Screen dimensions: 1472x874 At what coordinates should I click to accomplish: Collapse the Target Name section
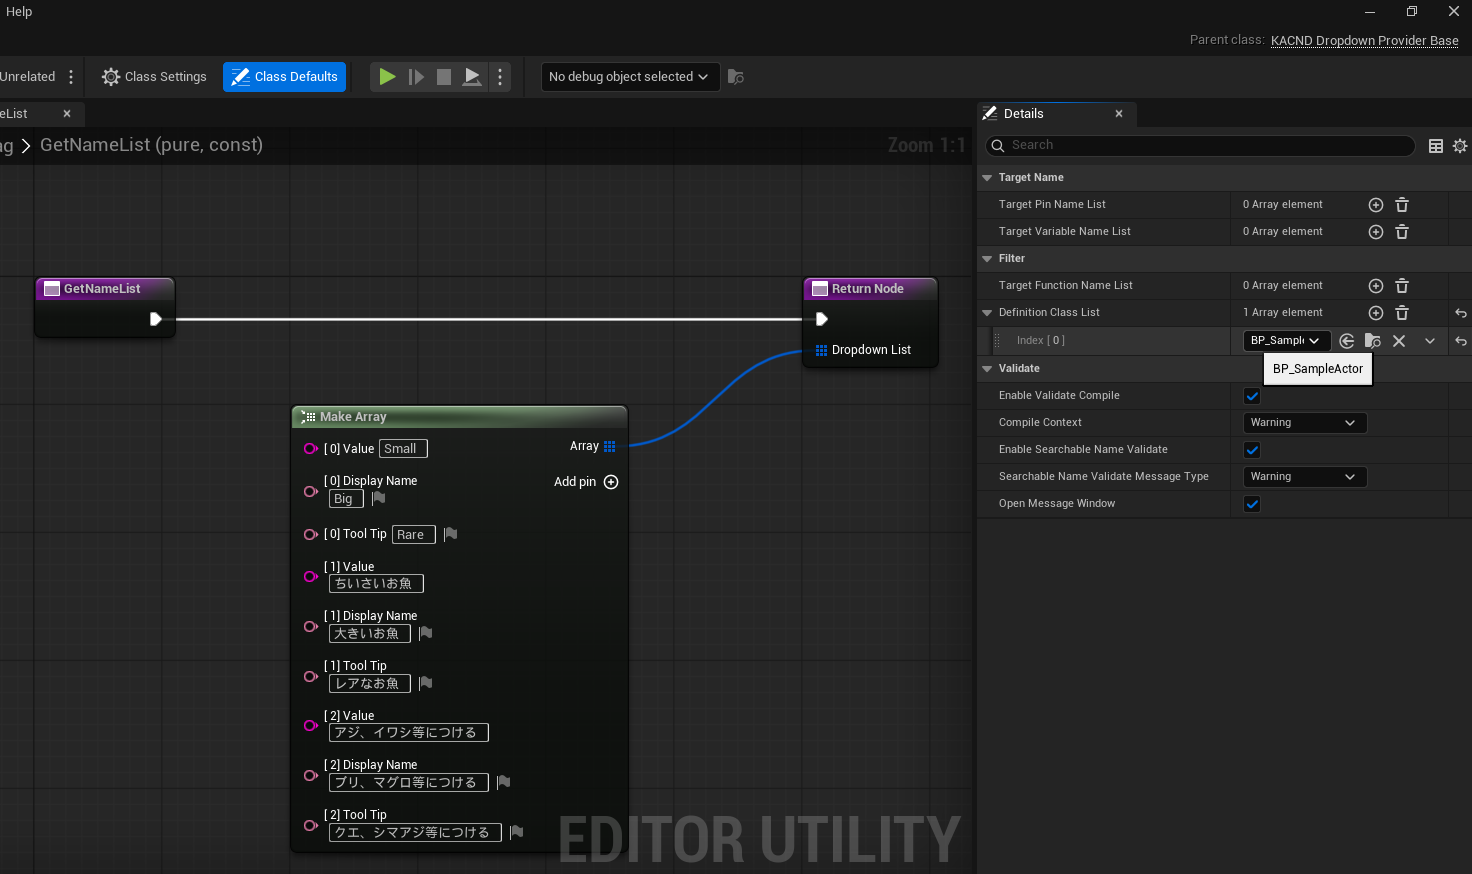coord(987,178)
